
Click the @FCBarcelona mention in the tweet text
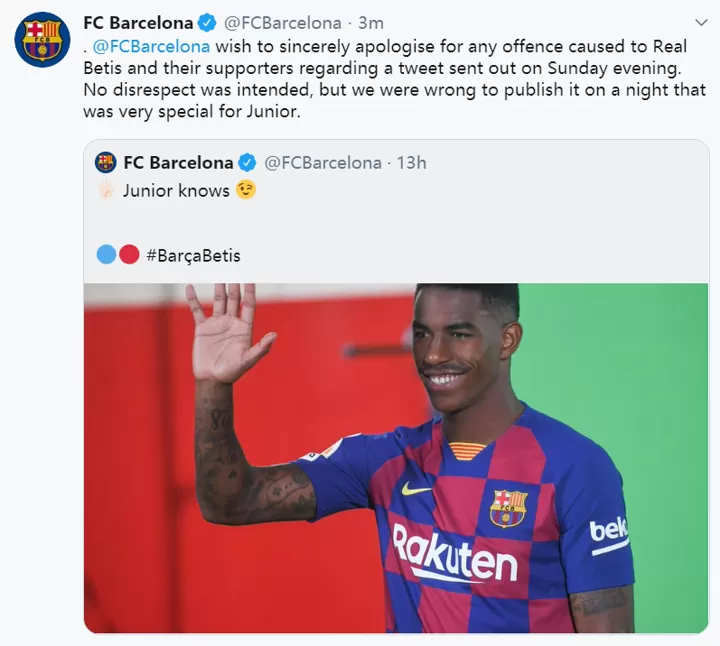[151, 46]
